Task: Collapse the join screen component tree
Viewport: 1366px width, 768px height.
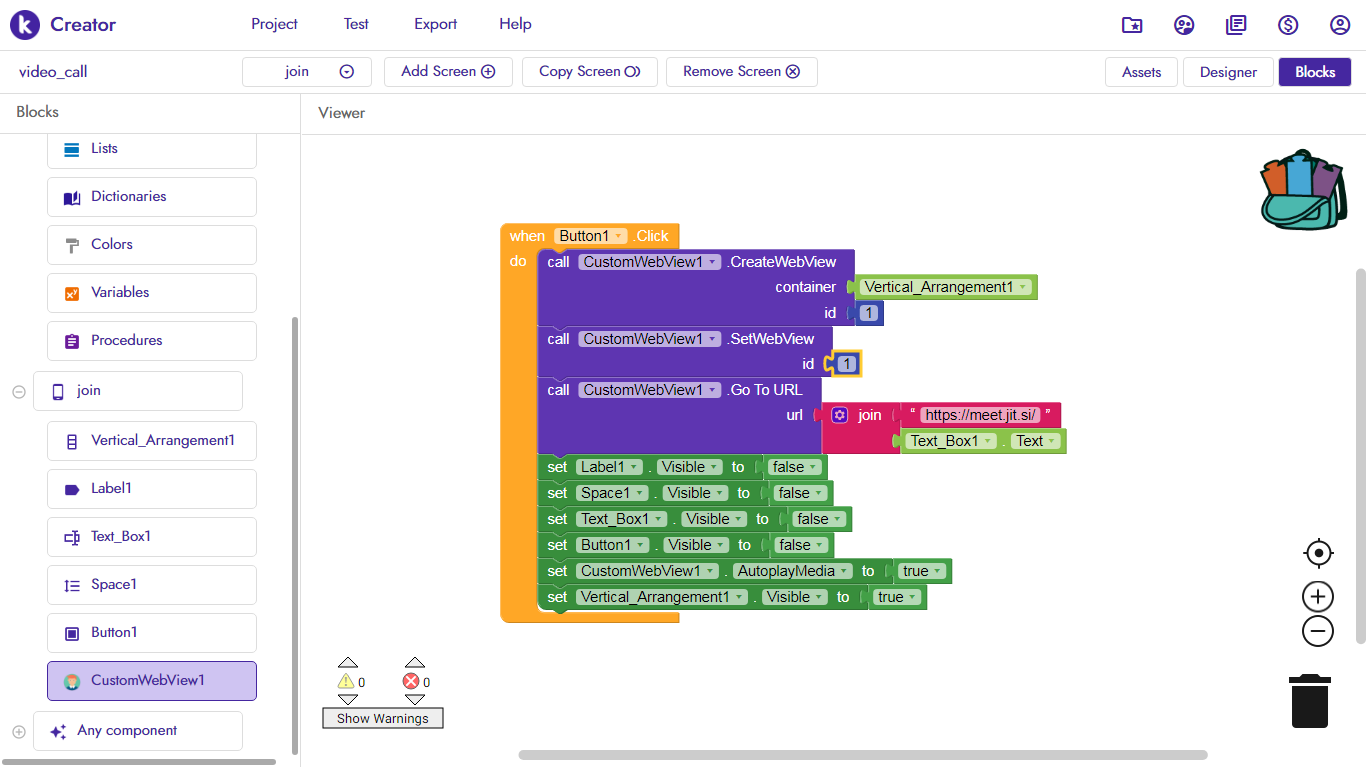Action: coord(18,392)
